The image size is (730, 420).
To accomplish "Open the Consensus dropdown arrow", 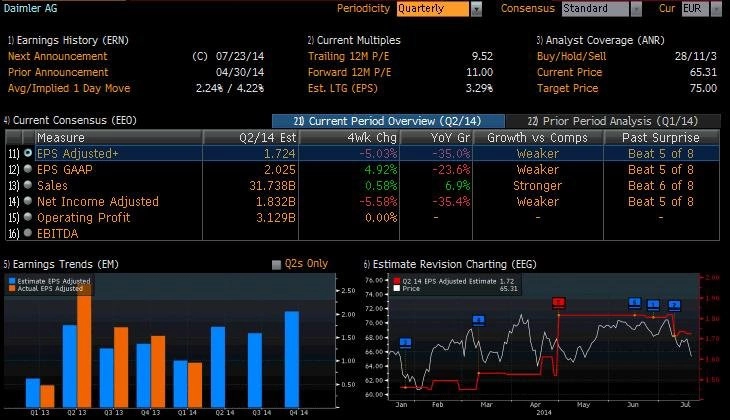I will tap(635, 9).
